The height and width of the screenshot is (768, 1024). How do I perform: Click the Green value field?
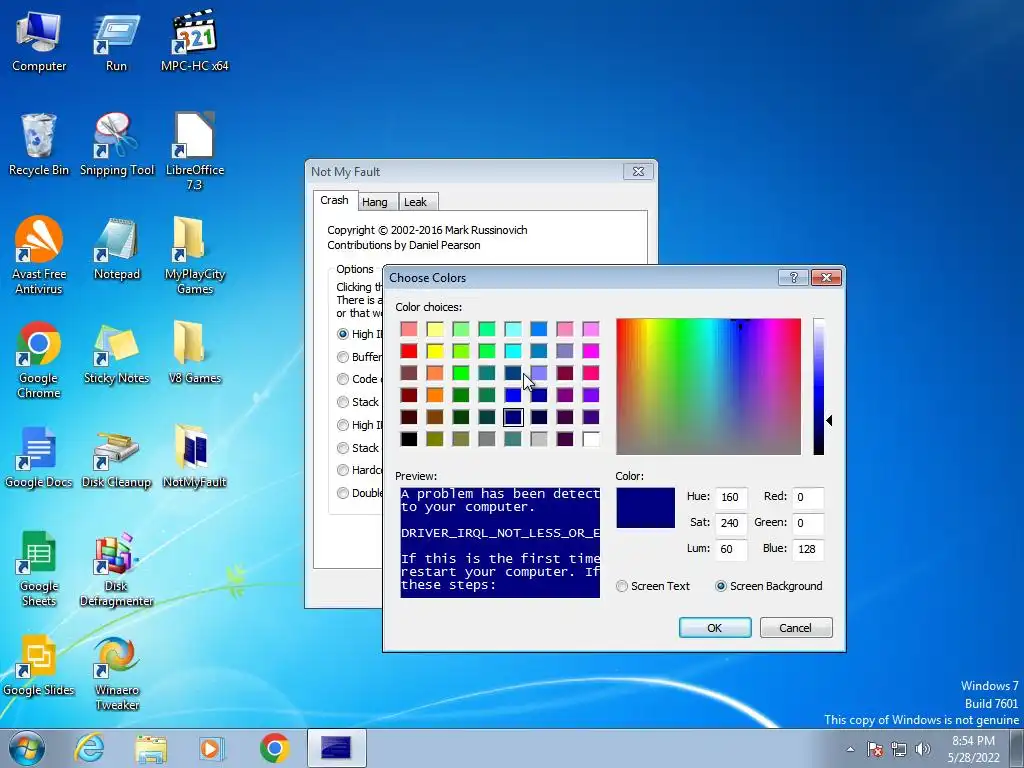808,523
